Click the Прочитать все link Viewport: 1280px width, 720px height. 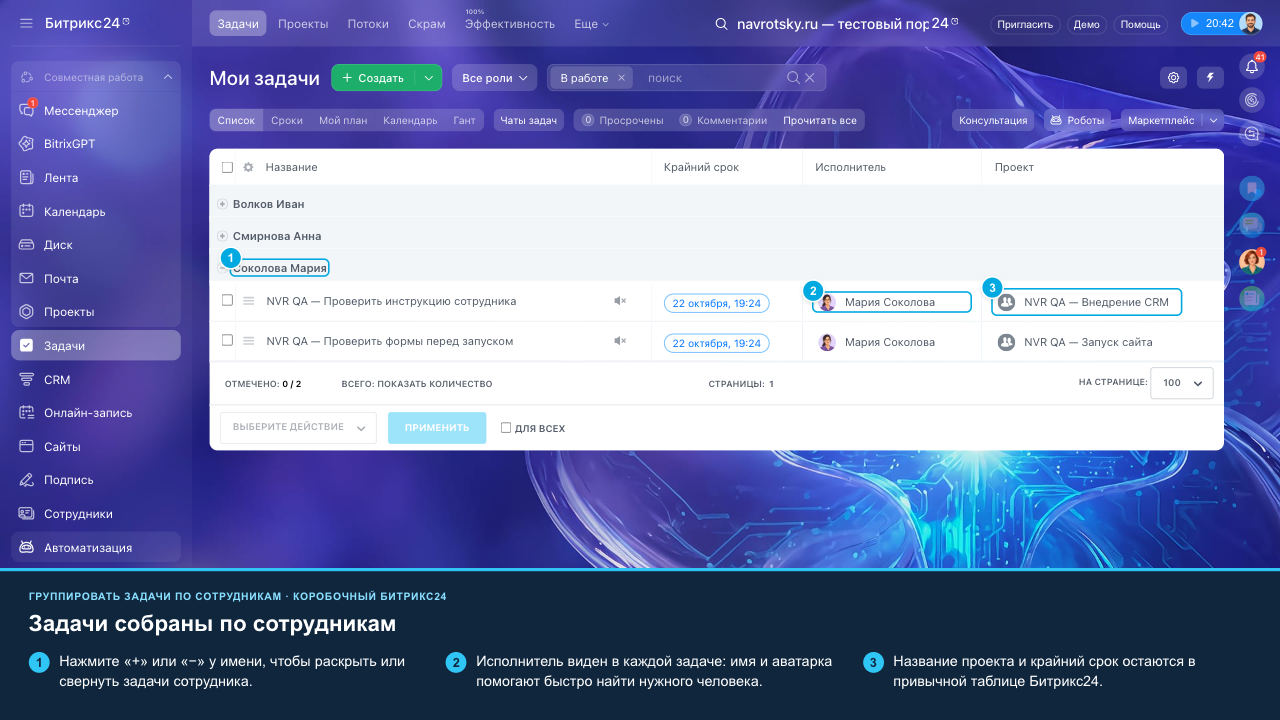[820, 120]
